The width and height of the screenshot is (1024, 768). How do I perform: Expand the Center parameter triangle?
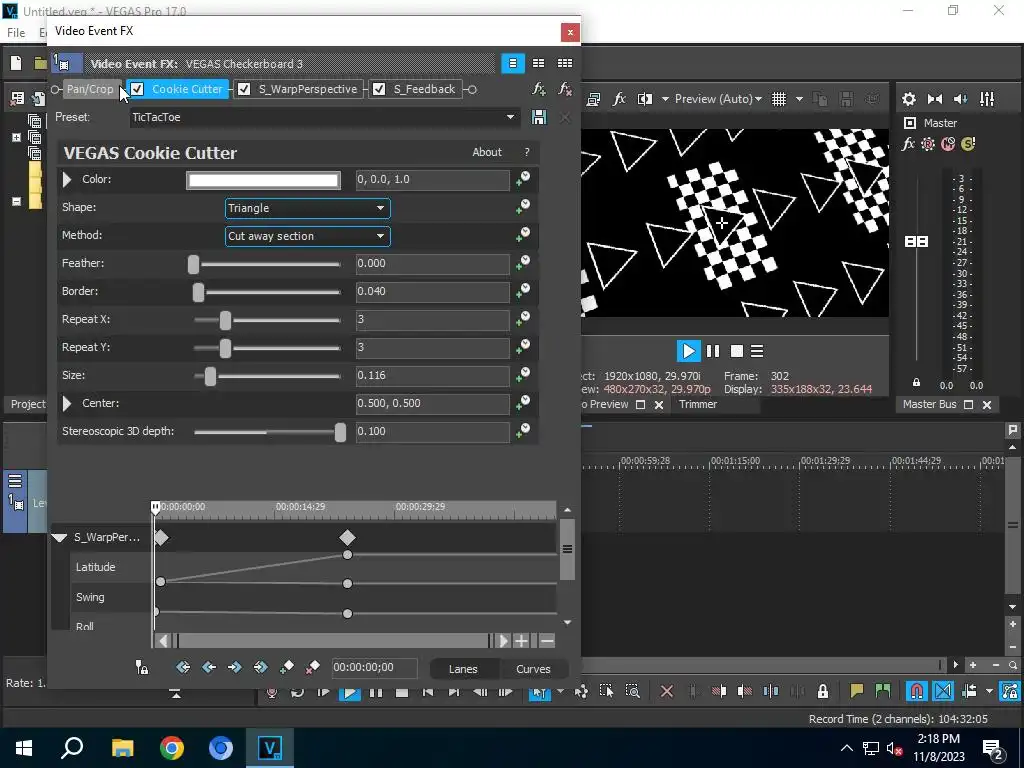point(67,404)
